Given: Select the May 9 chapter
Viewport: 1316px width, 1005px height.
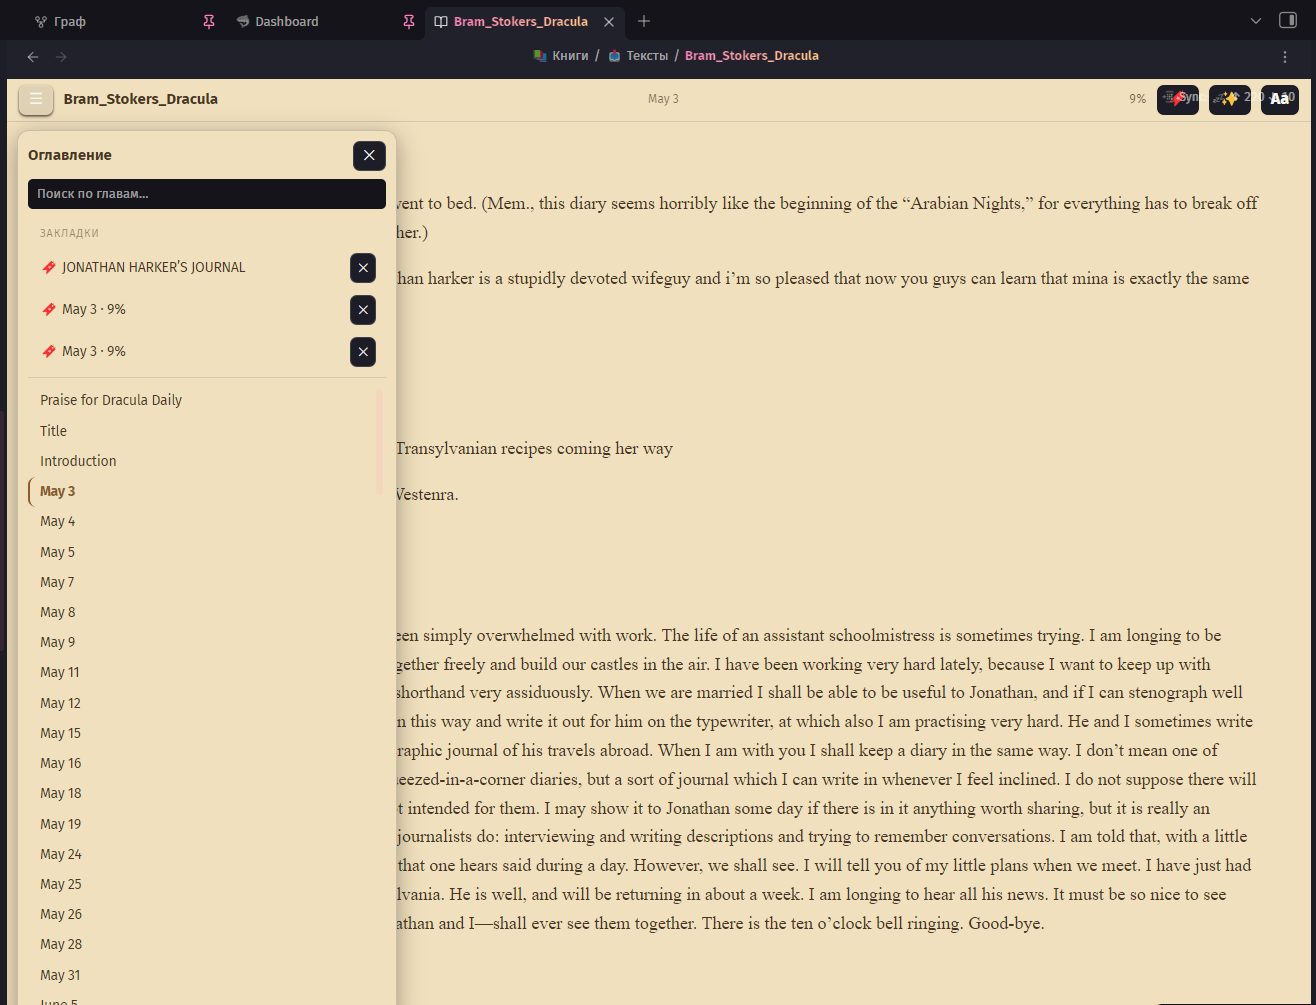Looking at the screenshot, I should coord(57,642).
